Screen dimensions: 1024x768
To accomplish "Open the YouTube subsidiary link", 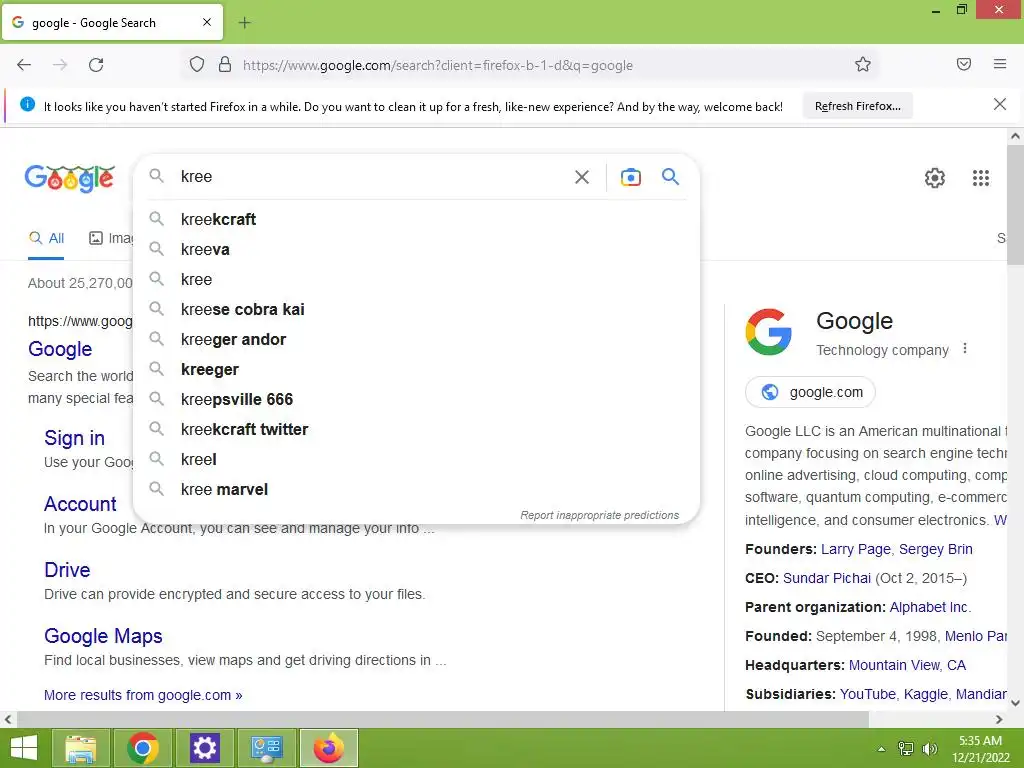I will coord(867,694).
